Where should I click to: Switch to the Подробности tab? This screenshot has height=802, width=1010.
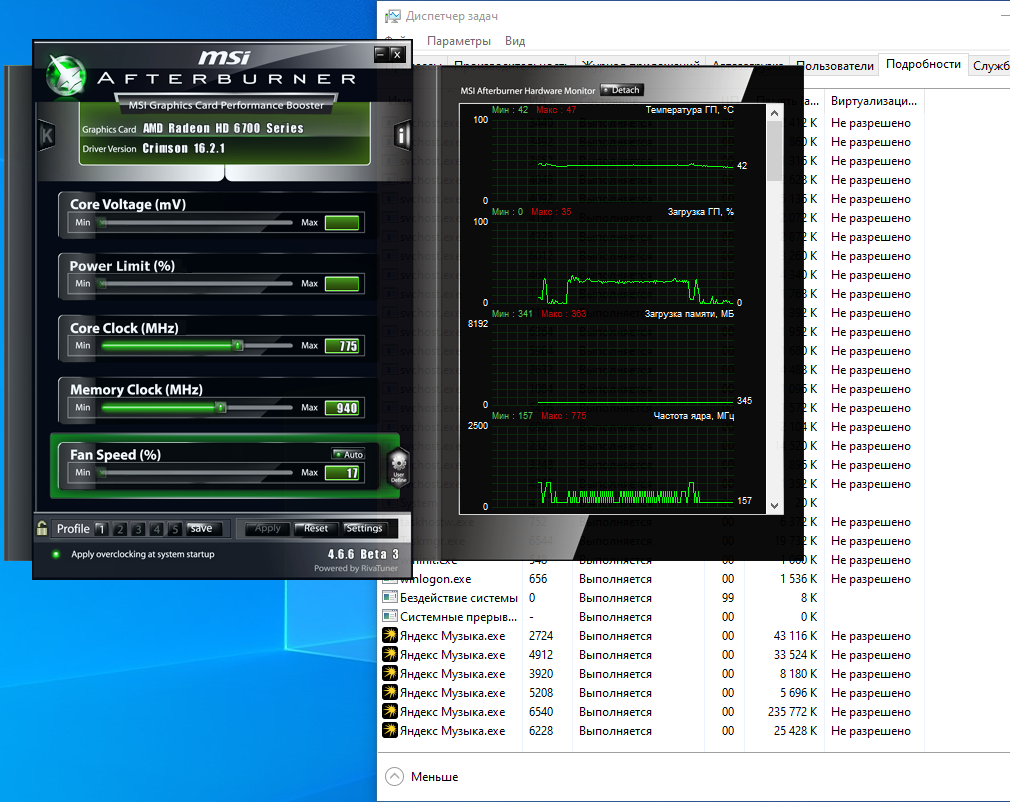pyautogui.click(x=923, y=64)
